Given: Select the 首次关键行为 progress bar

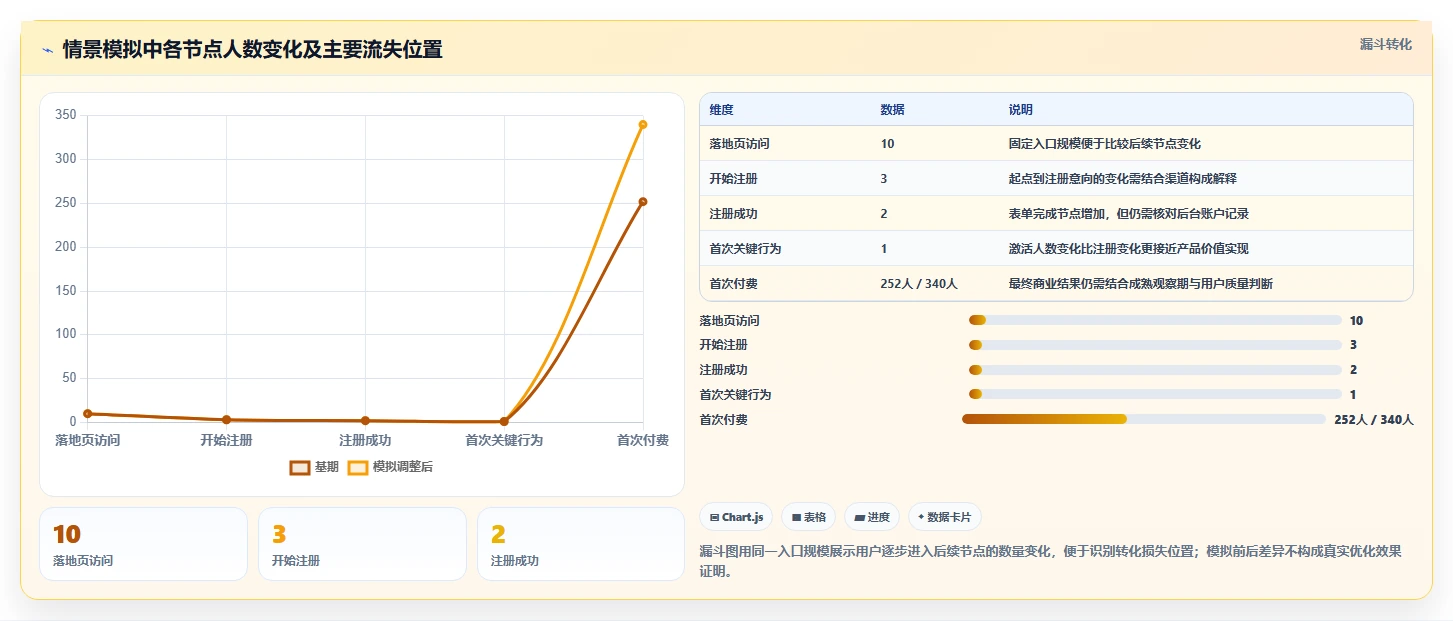Looking at the screenshot, I should [x=1155, y=394].
